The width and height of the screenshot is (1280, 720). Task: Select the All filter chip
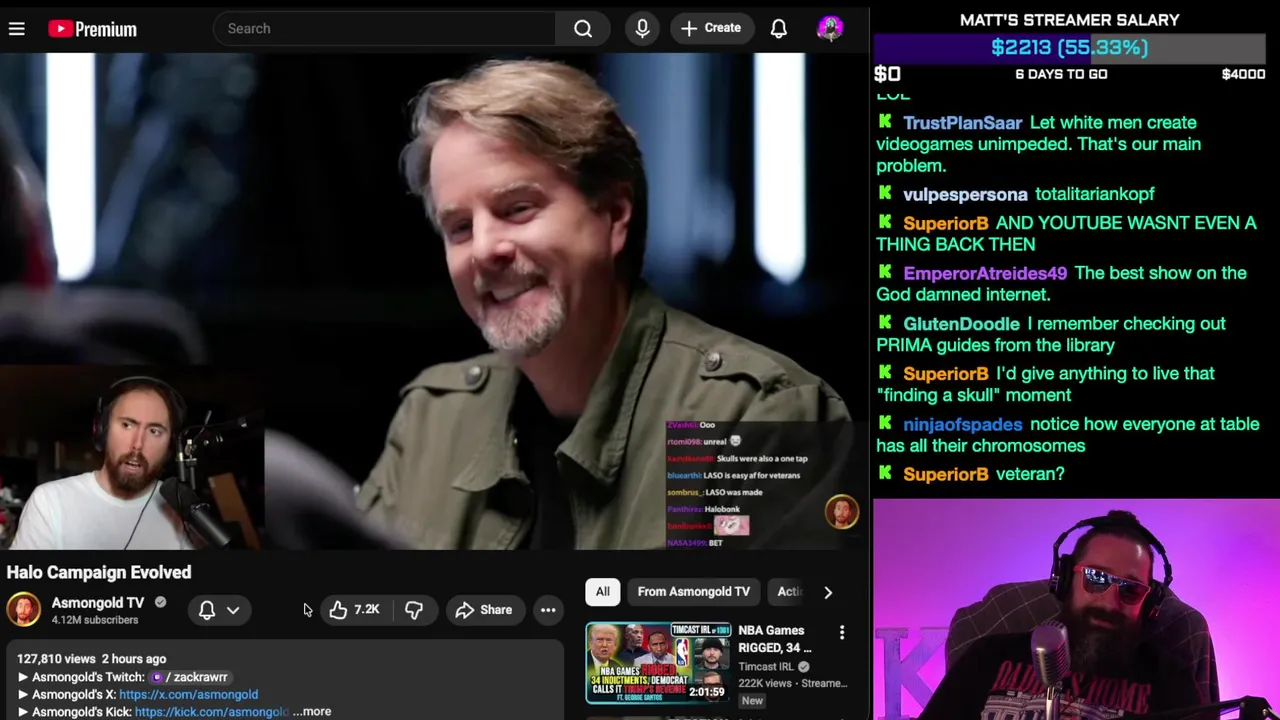(x=603, y=592)
